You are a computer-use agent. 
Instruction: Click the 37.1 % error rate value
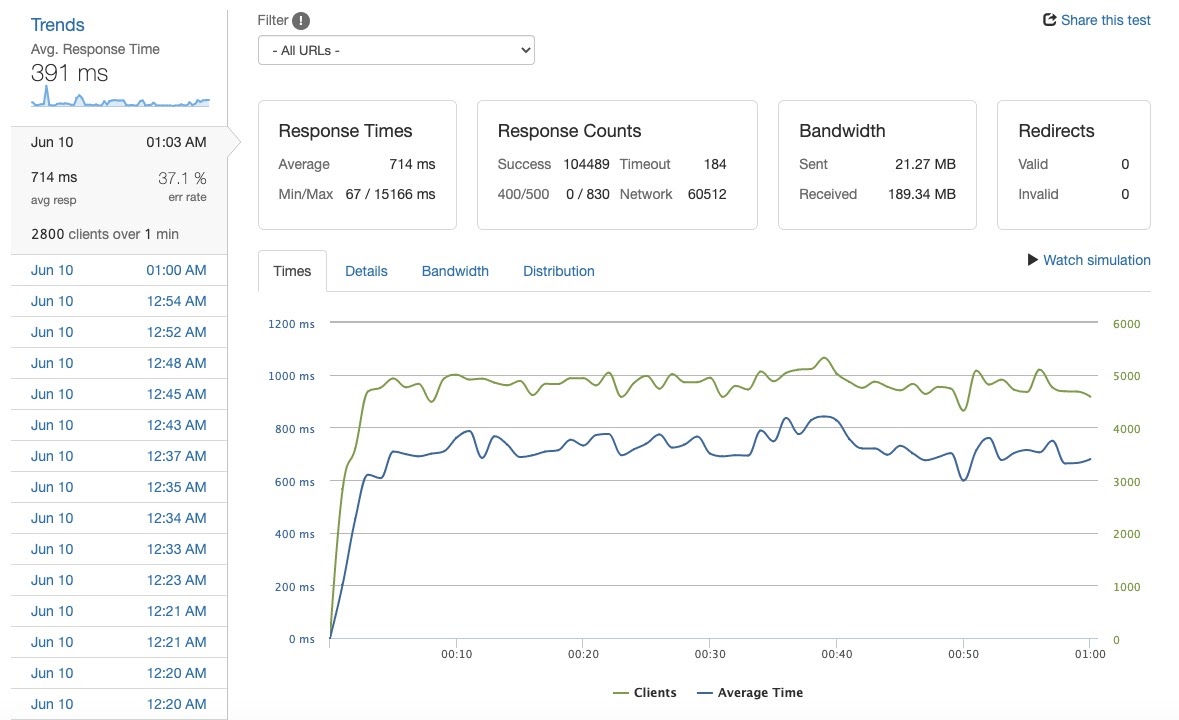pyautogui.click(x=182, y=178)
